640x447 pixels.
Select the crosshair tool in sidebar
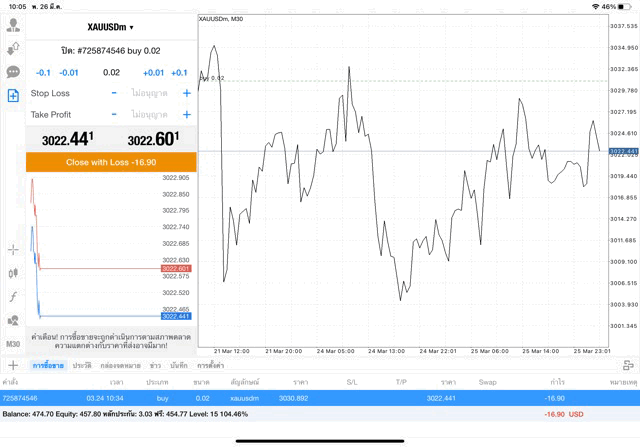click(x=13, y=249)
